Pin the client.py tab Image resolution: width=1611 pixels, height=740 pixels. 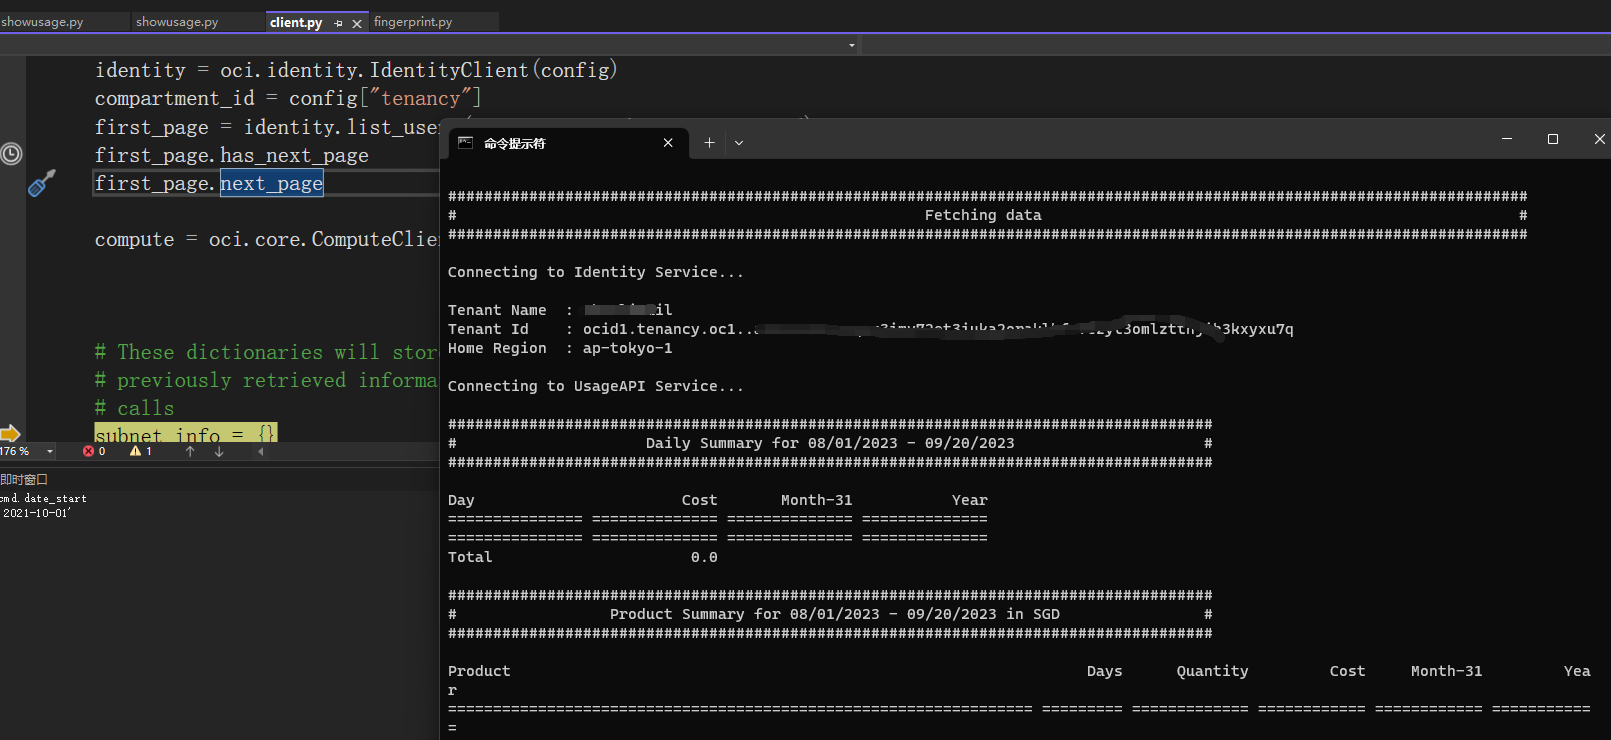338,23
